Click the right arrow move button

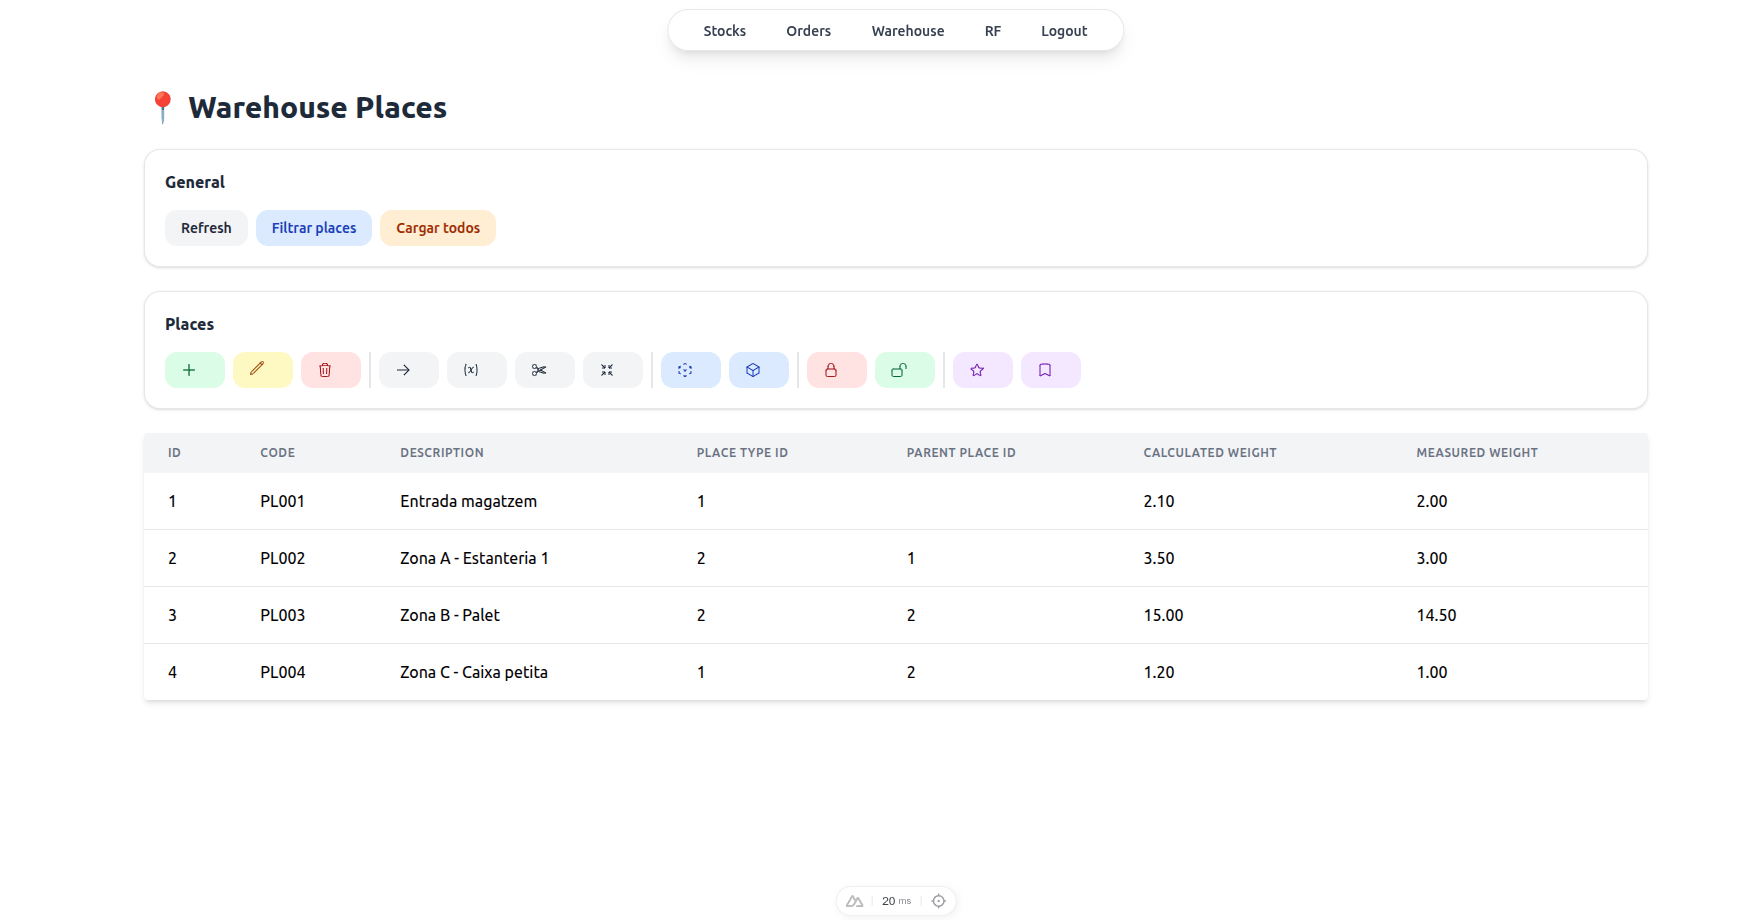coord(408,370)
